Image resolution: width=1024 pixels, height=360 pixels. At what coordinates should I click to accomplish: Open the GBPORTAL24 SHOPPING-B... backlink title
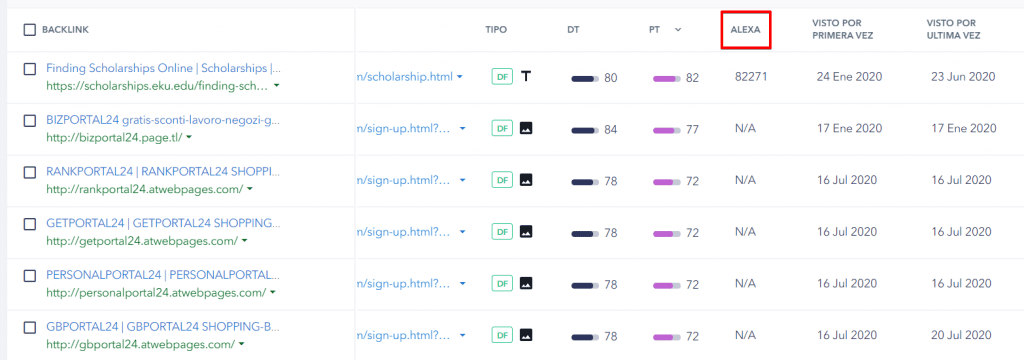coord(163,327)
